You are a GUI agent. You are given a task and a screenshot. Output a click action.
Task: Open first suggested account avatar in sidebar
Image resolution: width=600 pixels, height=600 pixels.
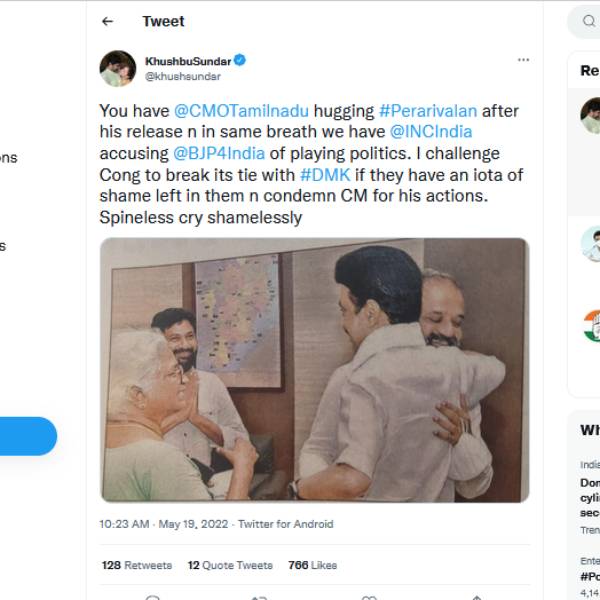click(x=591, y=116)
